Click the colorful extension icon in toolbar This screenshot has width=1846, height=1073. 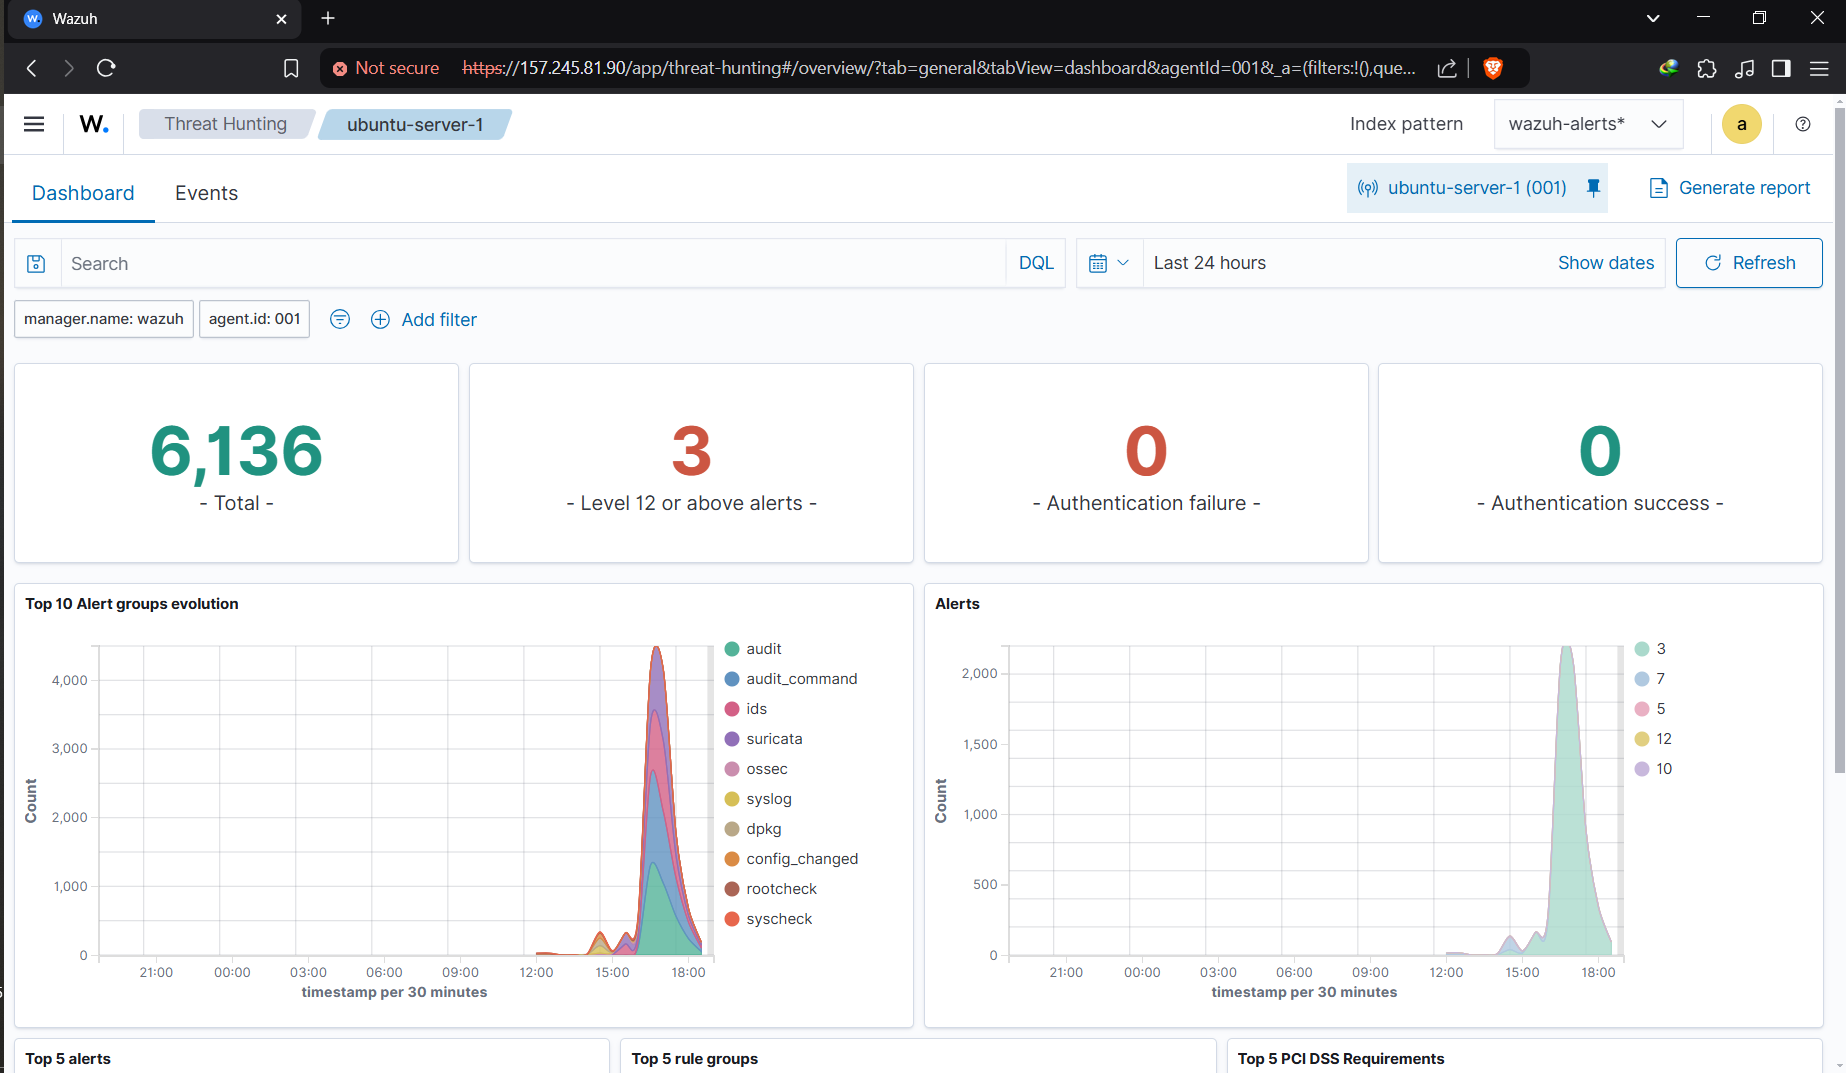coord(1668,68)
